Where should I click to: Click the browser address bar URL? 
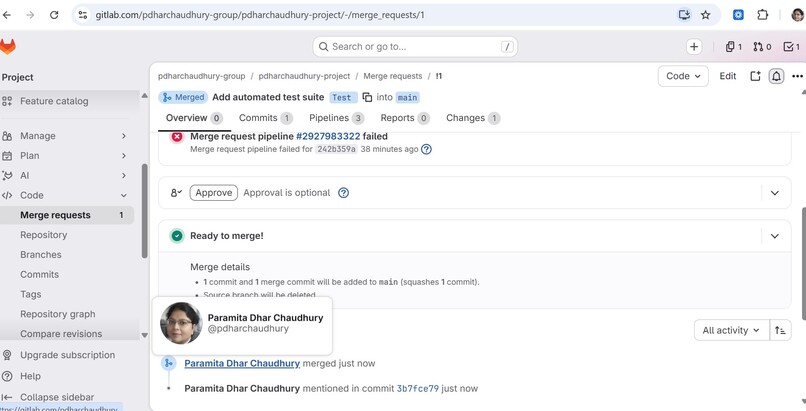coord(260,15)
